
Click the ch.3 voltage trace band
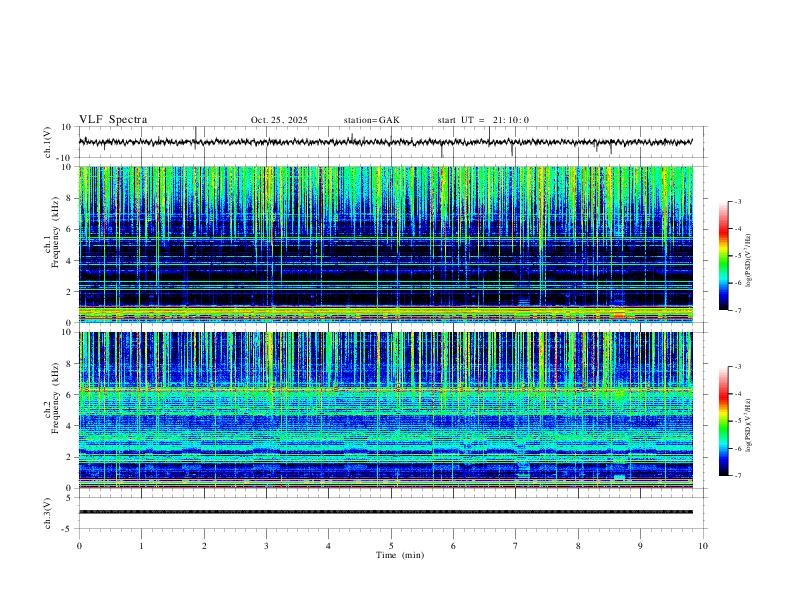(x=385, y=512)
